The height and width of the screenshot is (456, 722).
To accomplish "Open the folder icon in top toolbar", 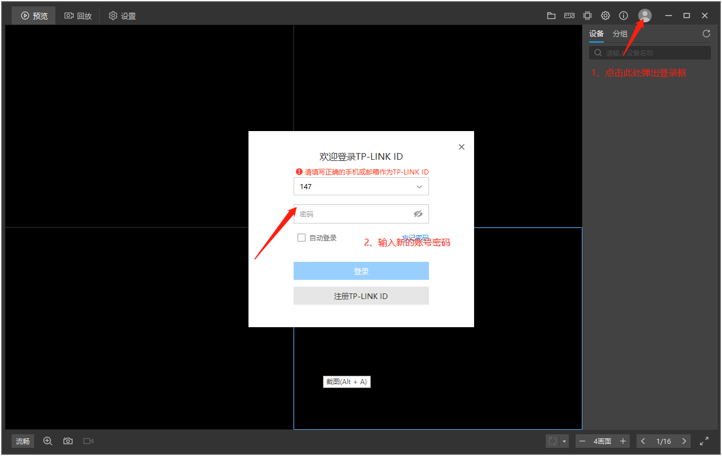I will point(551,16).
